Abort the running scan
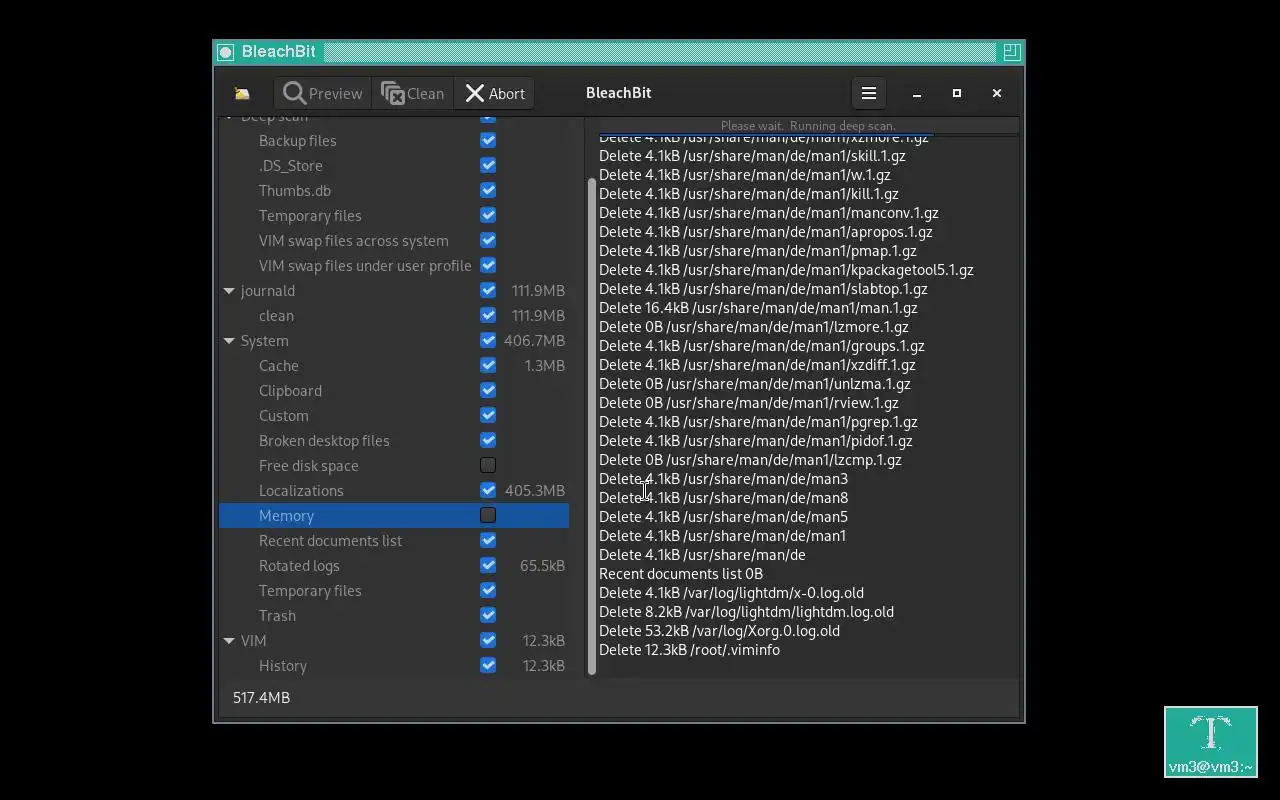 [x=494, y=93]
